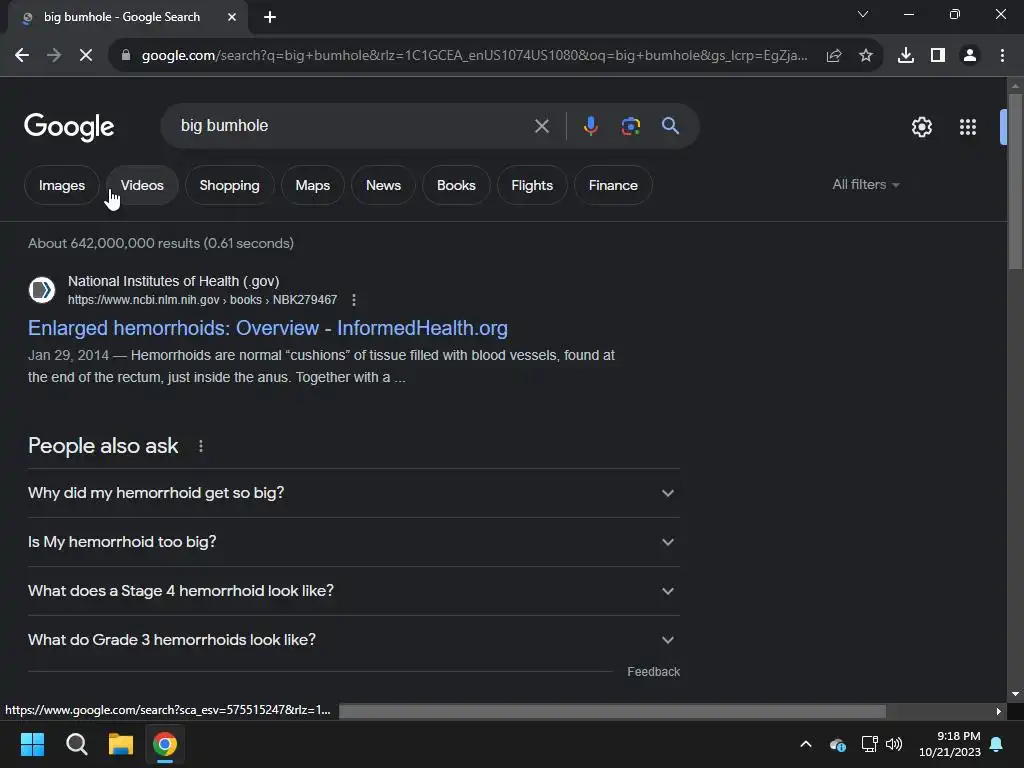Expand 'What does a Stage 4 hemorrhoid look like?'
The height and width of the screenshot is (768, 1024).
(x=353, y=591)
